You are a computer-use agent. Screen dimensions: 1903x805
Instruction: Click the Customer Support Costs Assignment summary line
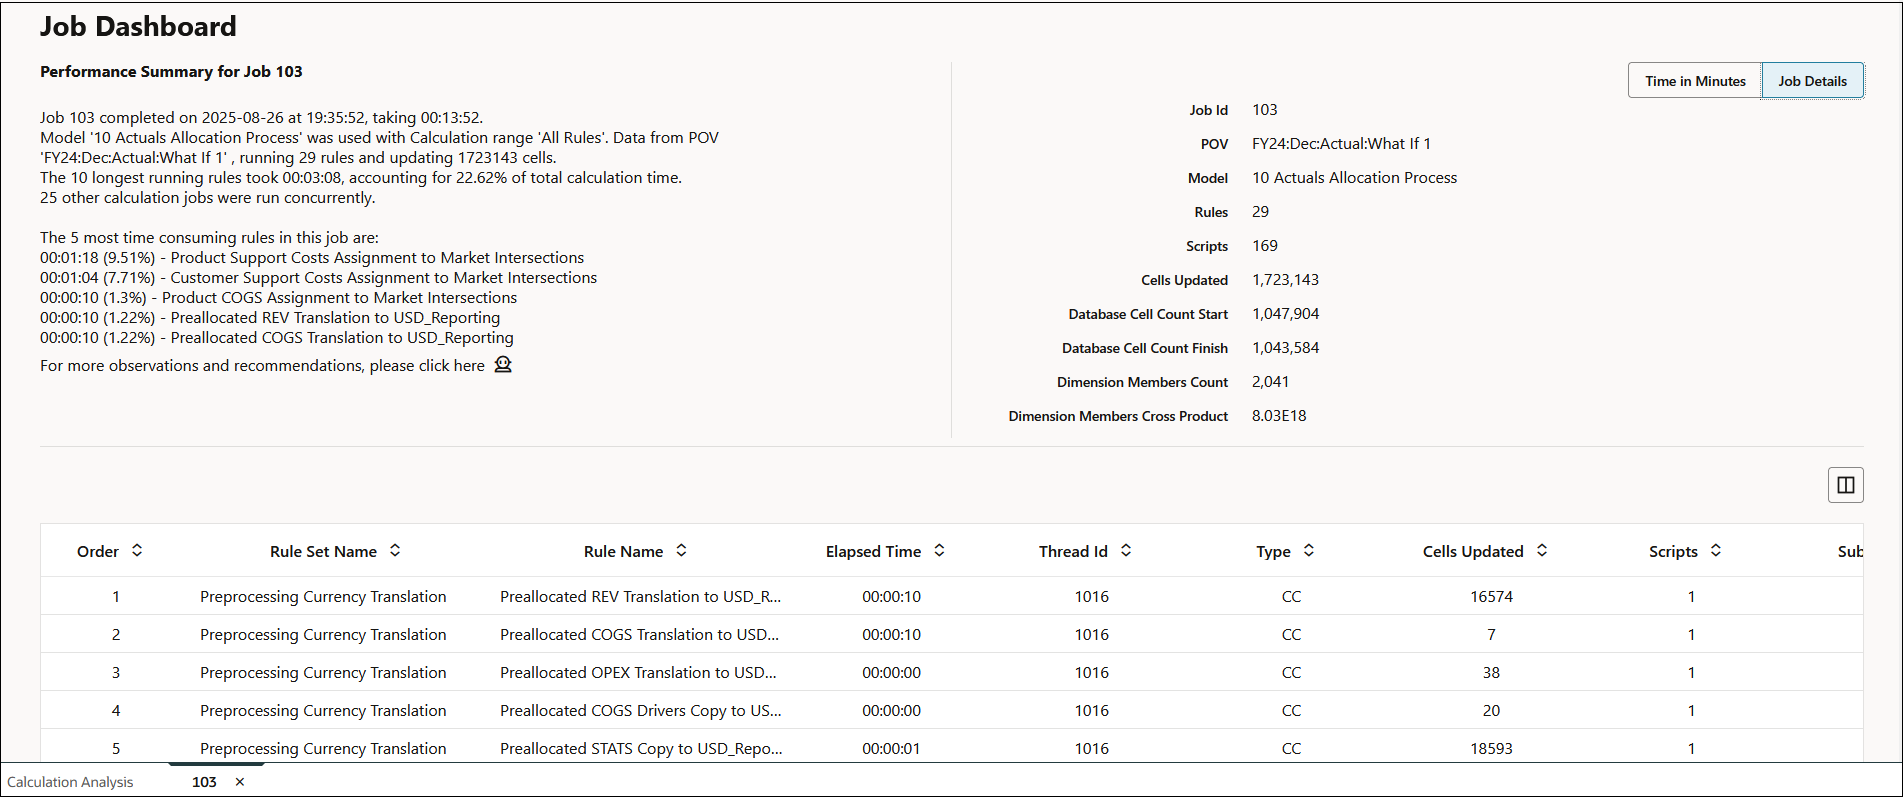tap(318, 278)
